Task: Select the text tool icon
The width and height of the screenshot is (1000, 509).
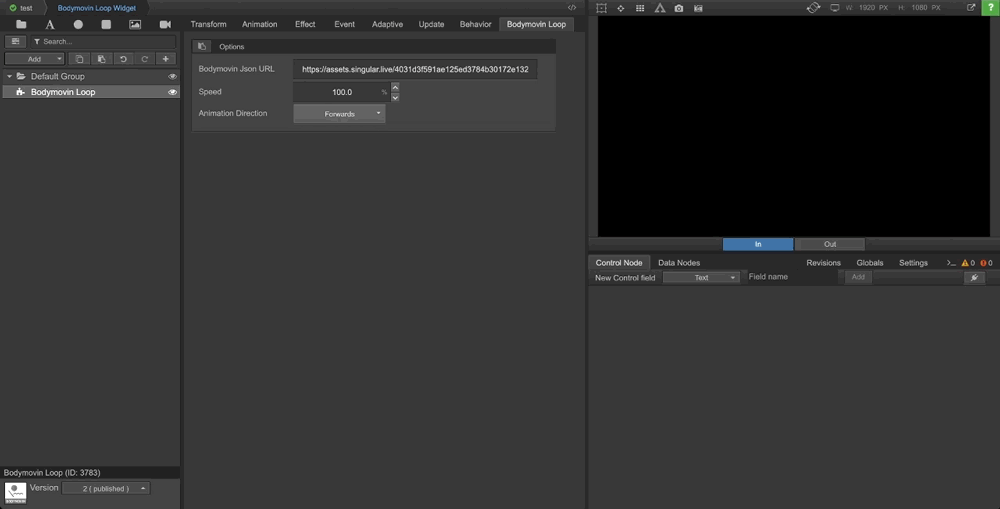Action: [50, 24]
